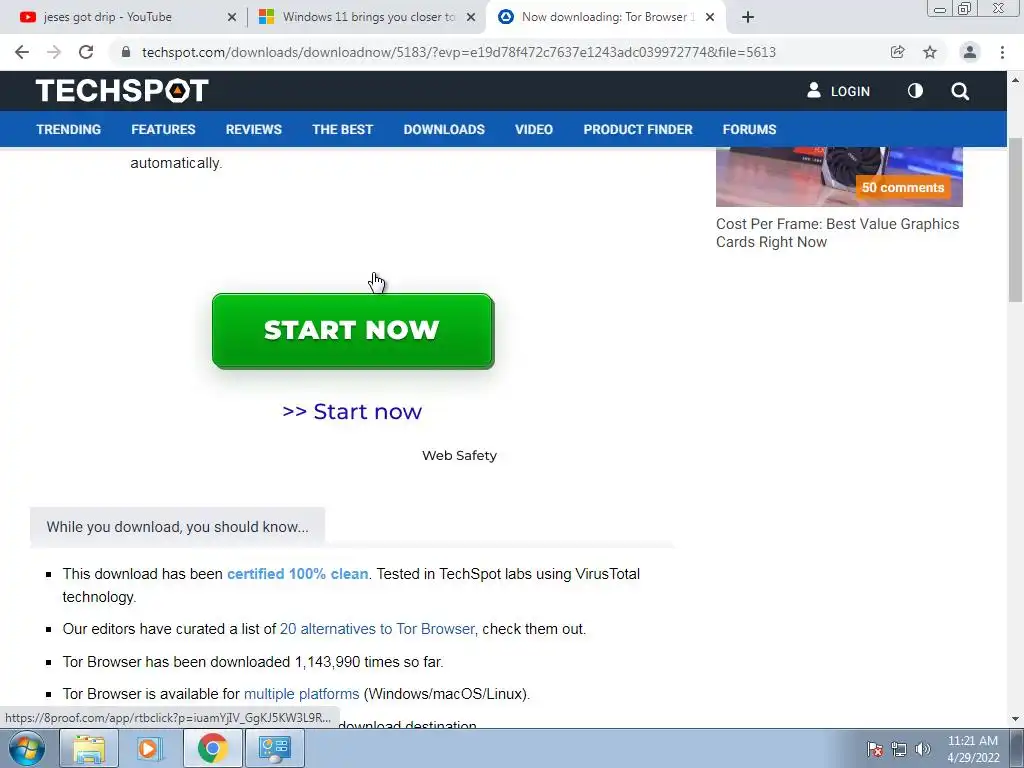Click the LOGIN user icon

pos(814,90)
